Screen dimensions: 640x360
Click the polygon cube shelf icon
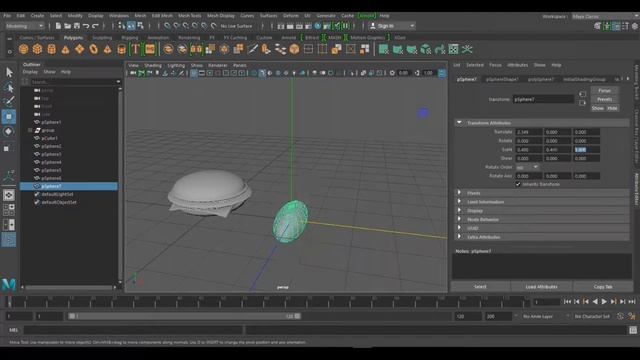pyautogui.click(x=37, y=49)
